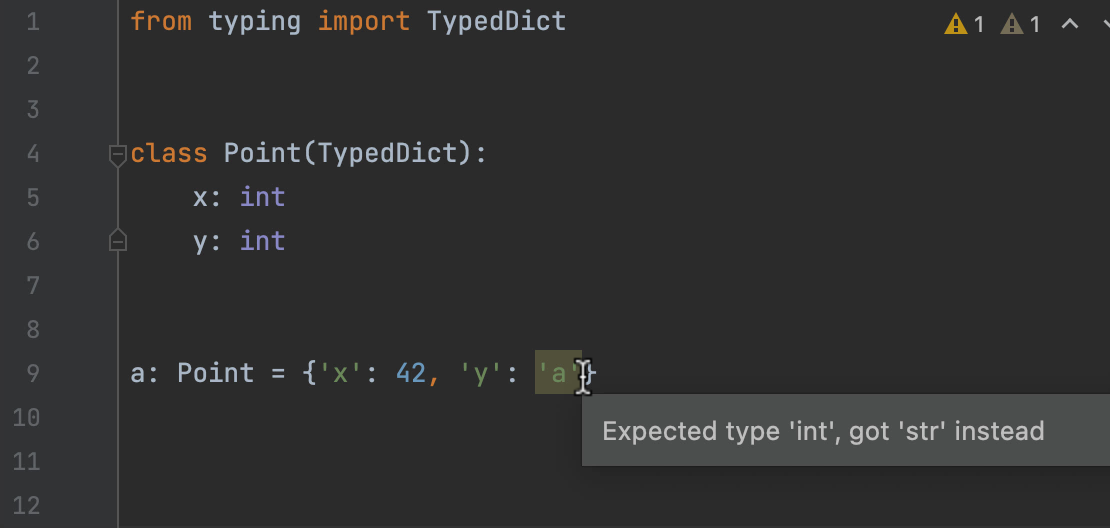Image resolution: width=1110 pixels, height=528 pixels.
Task: Click the number 42 literal
Action: (x=411, y=373)
